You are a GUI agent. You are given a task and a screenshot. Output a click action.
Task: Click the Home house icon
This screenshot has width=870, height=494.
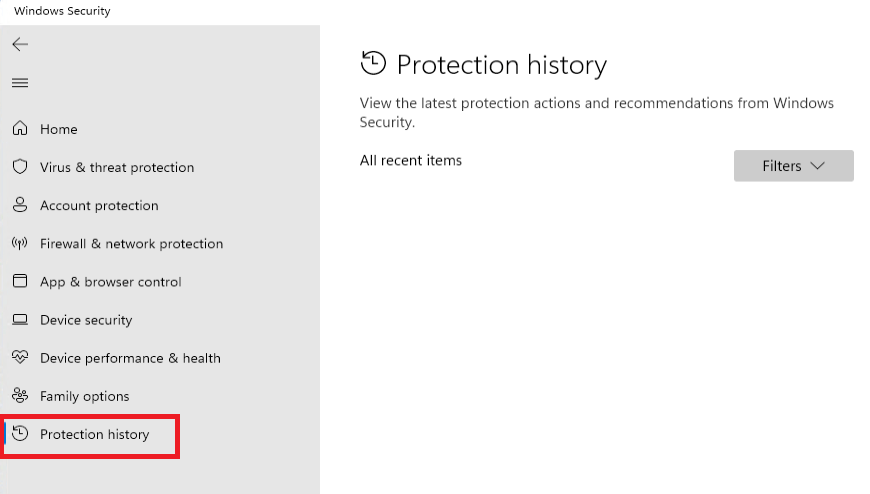click(x=20, y=129)
